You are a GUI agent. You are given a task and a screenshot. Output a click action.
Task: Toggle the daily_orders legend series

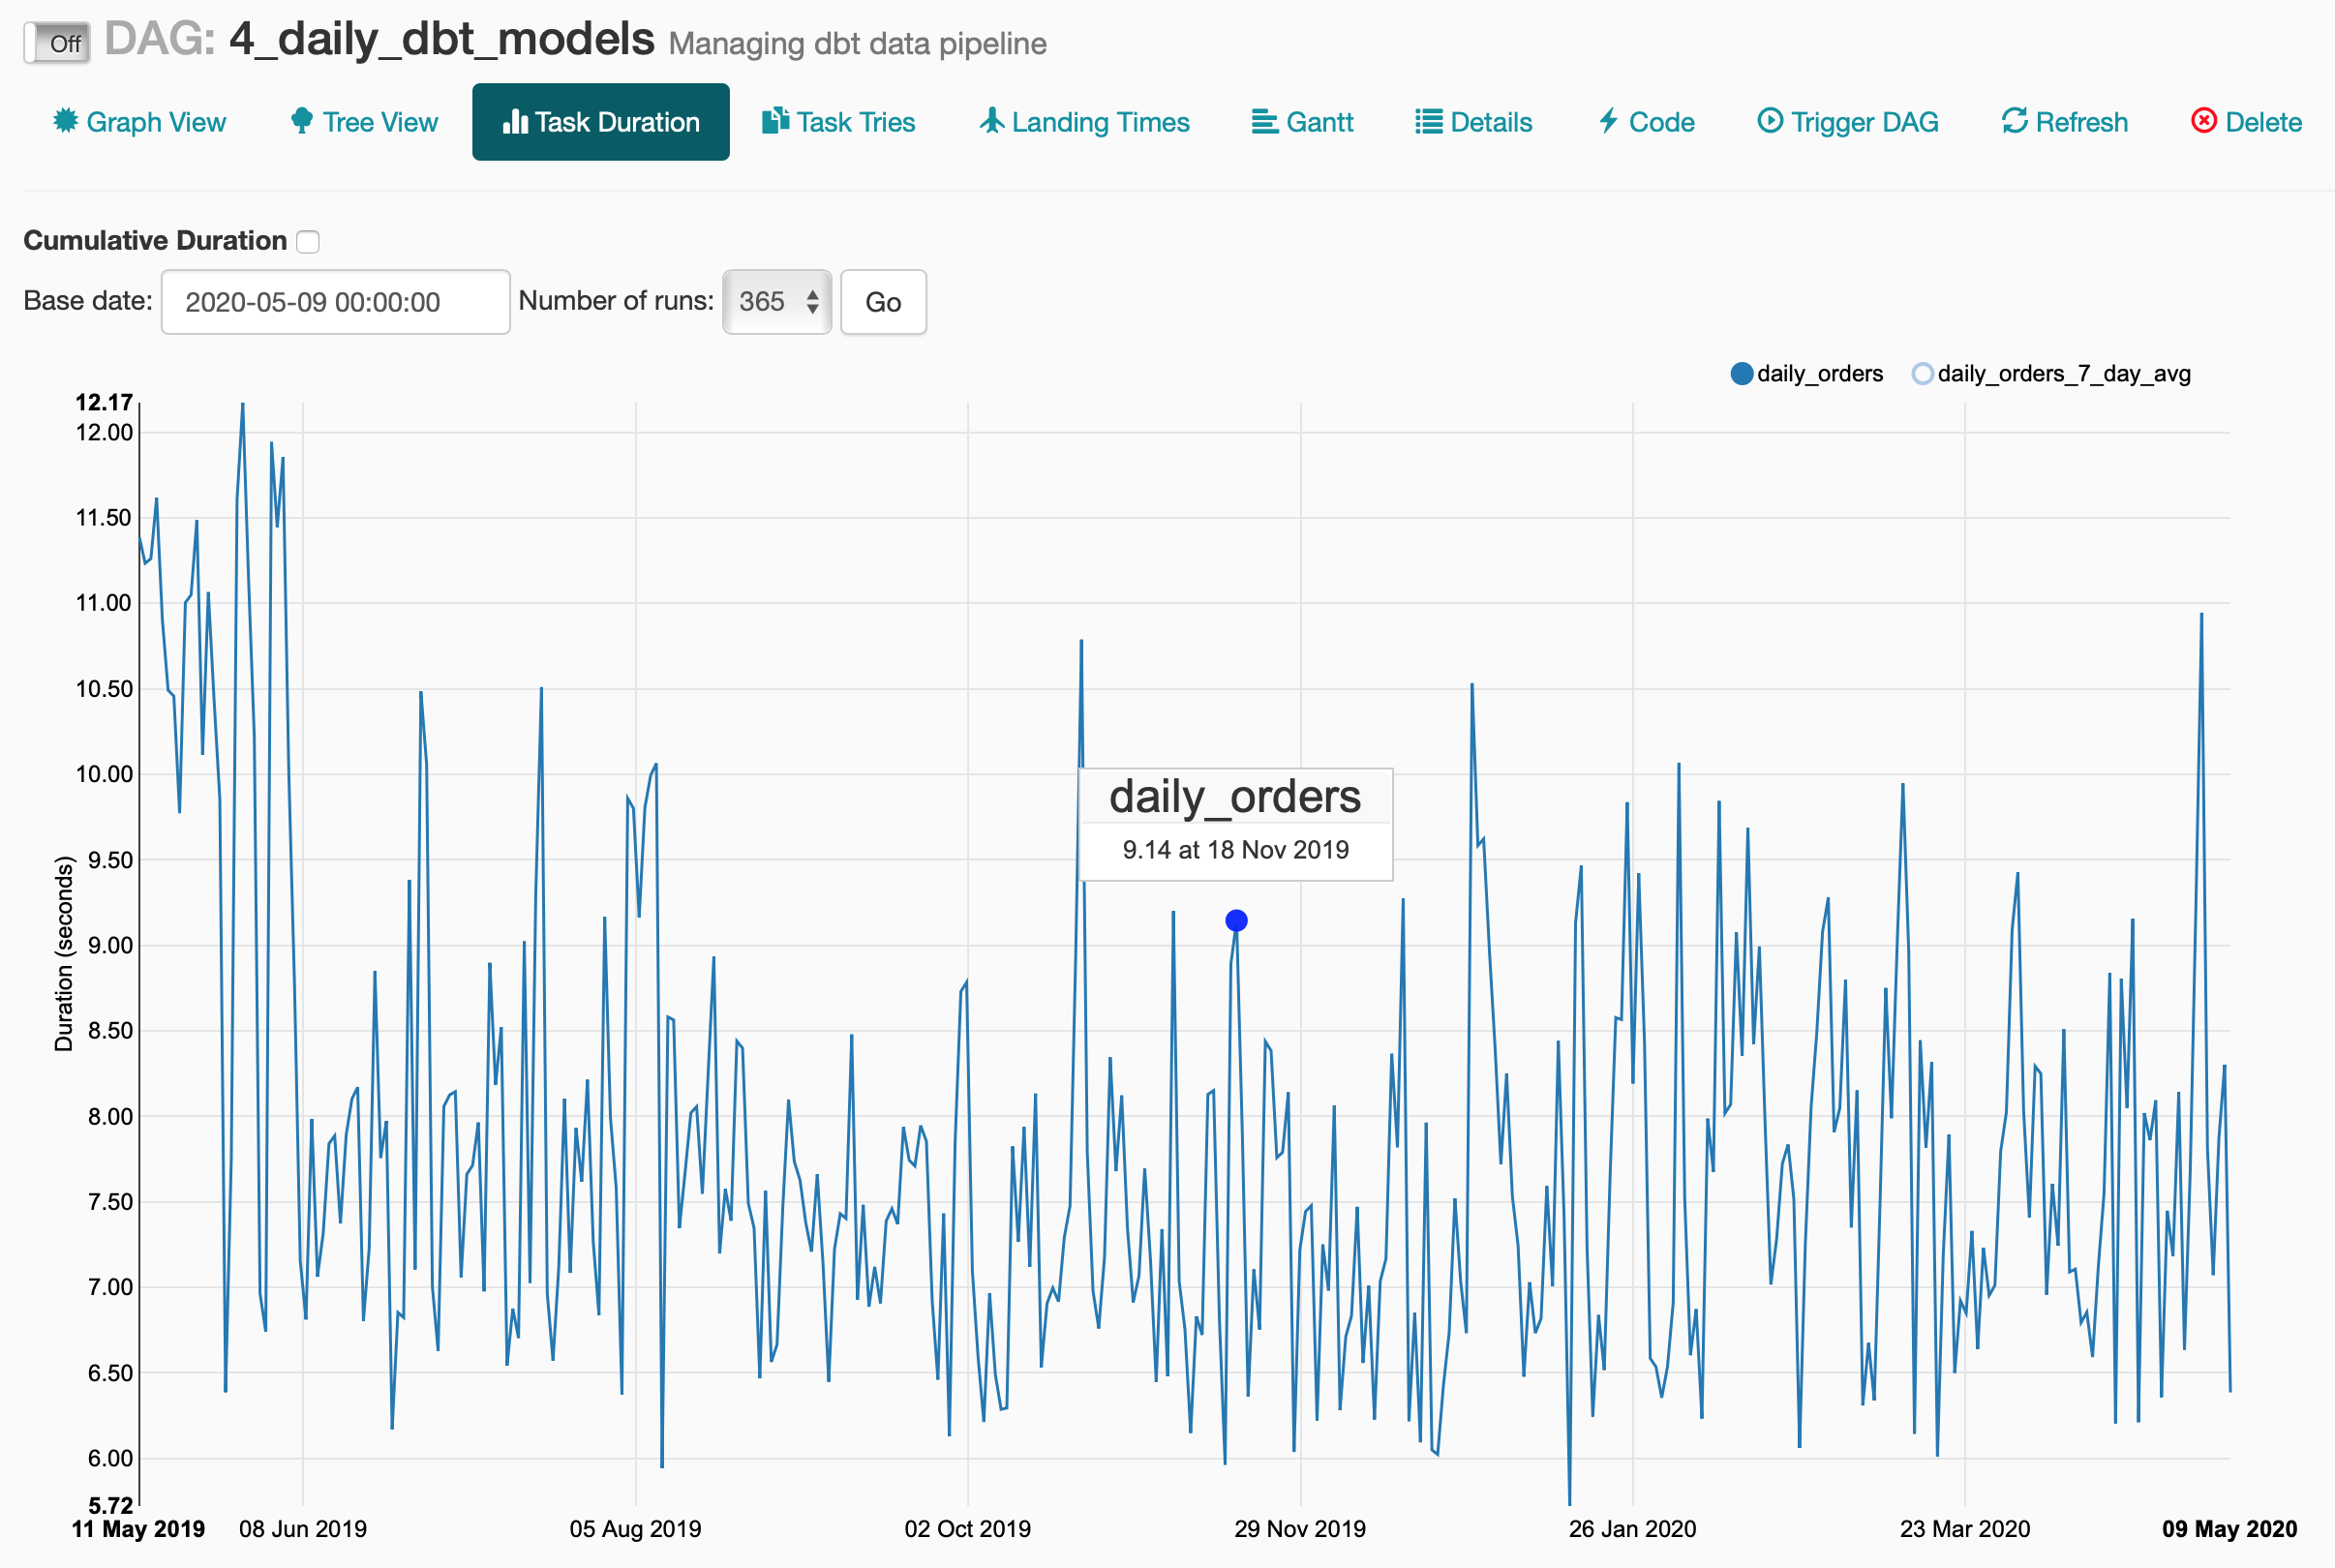click(1741, 374)
